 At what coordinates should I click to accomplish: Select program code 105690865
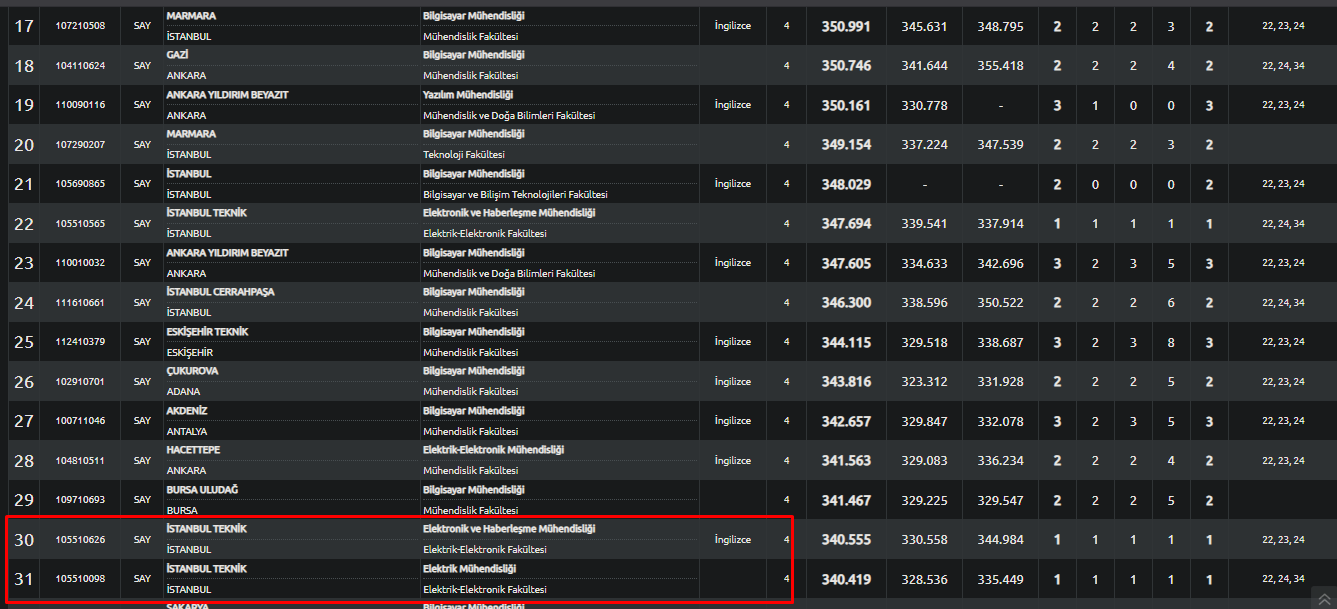point(81,184)
